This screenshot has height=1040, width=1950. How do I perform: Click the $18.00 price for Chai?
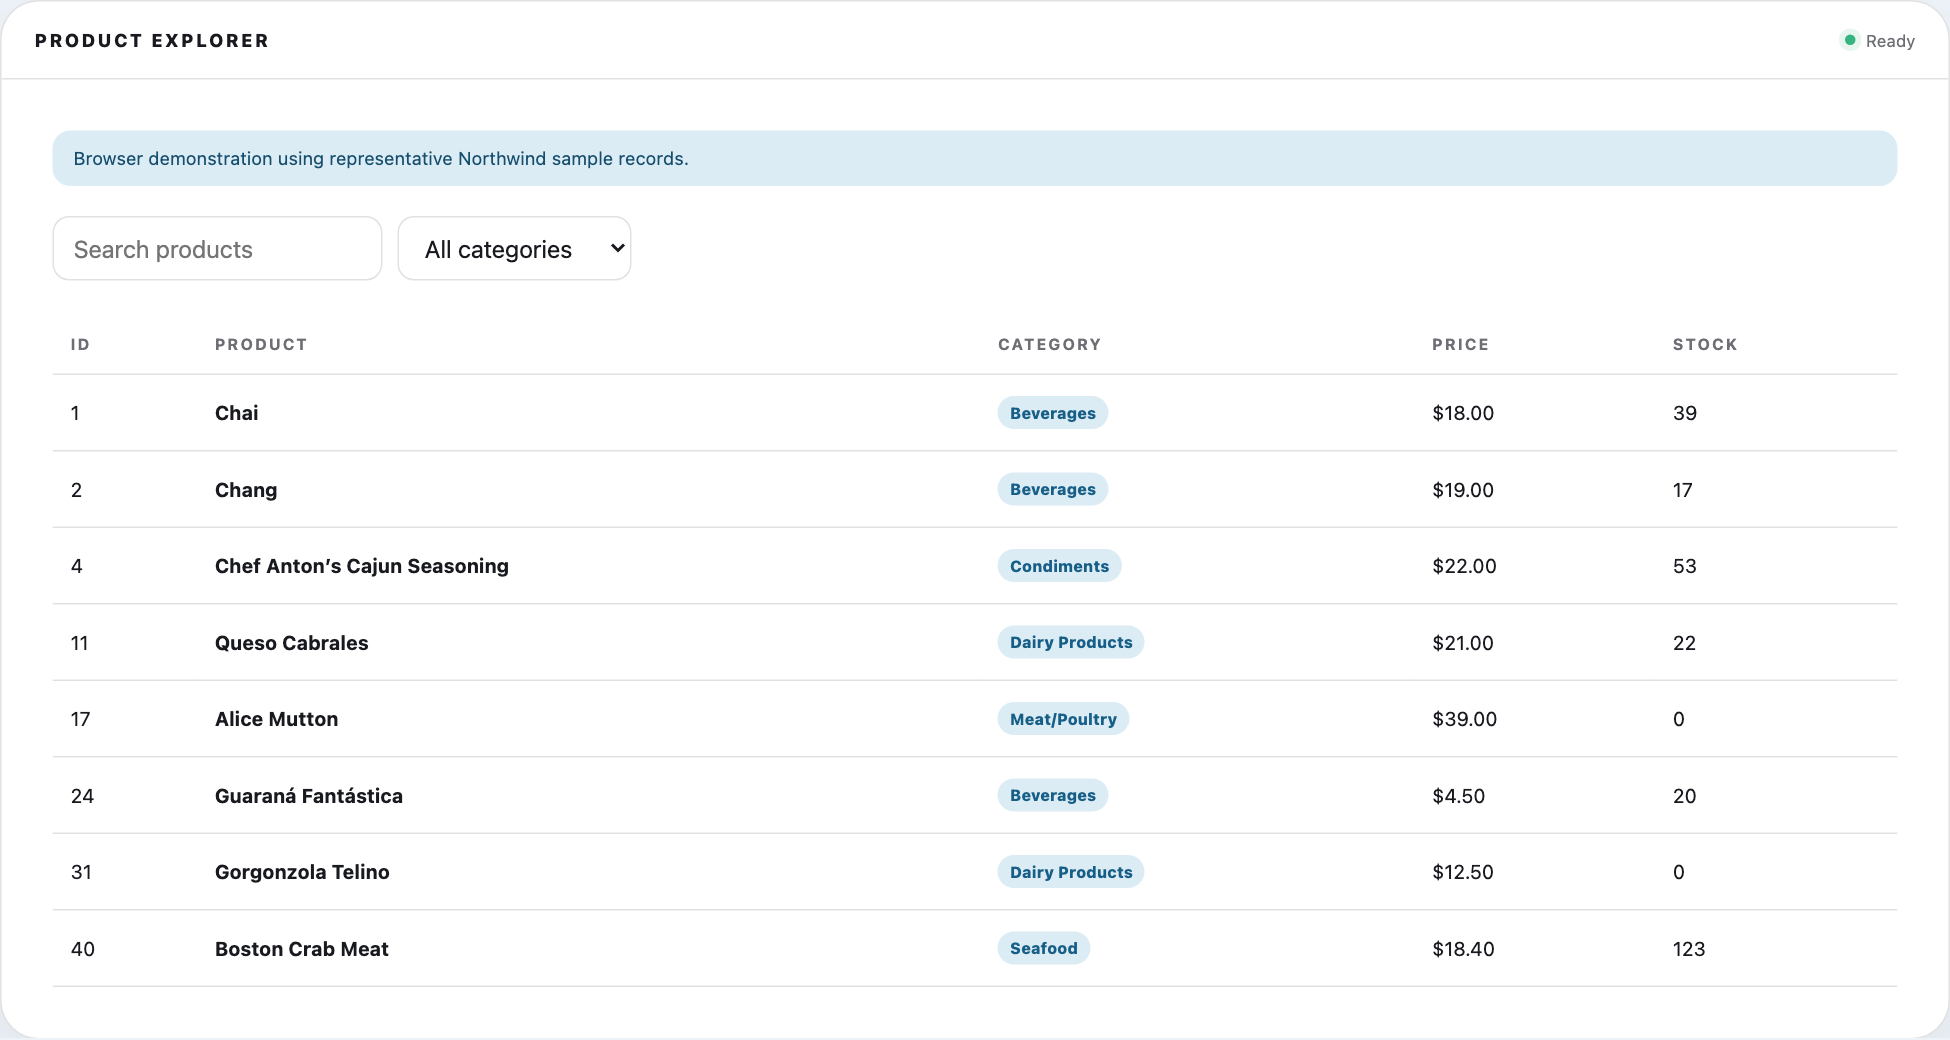(x=1463, y=413)
